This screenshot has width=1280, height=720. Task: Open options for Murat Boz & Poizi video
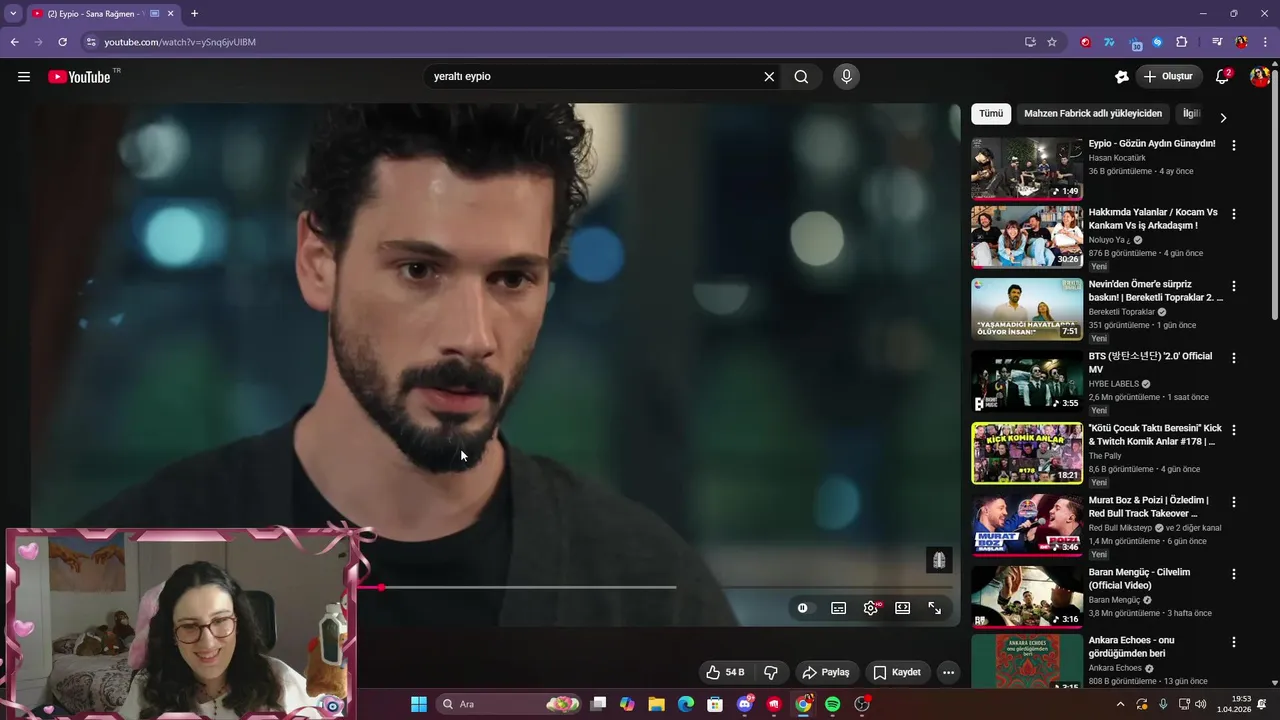pos(1233,502)
